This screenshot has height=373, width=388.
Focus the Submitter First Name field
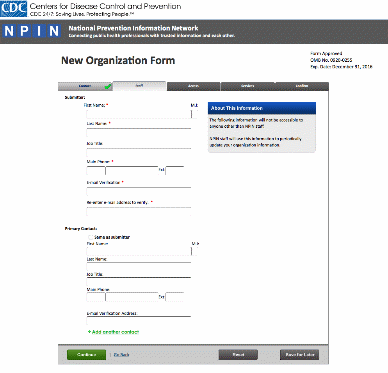[x=139, y=114]
